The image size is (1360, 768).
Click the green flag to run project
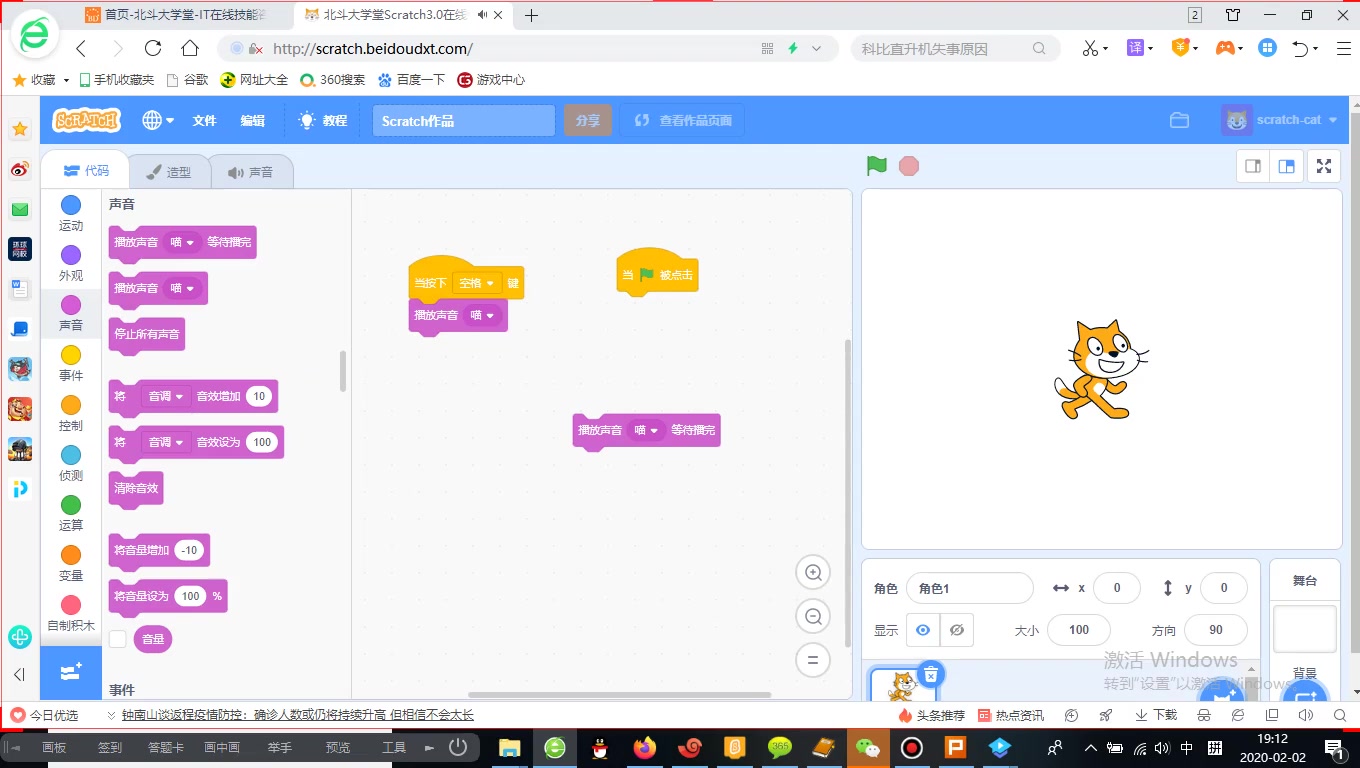[x=876, y=166]
